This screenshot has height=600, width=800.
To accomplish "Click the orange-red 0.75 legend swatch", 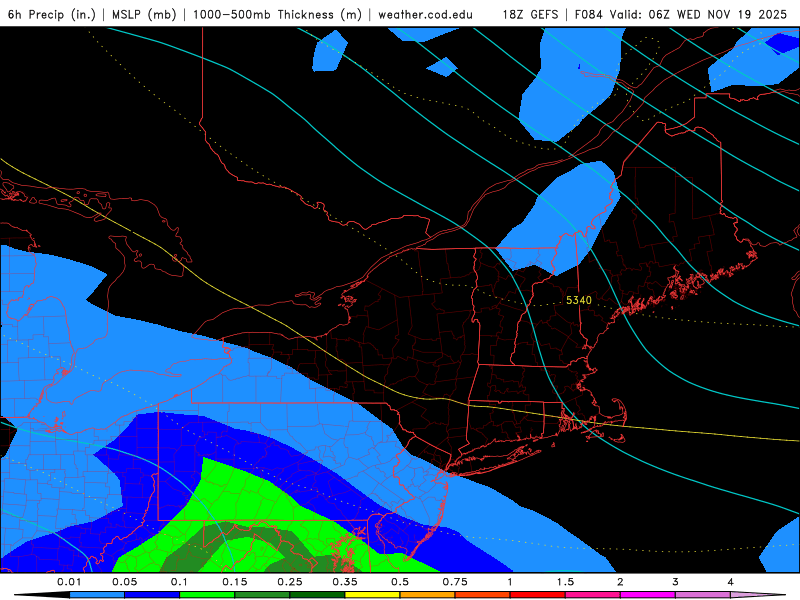I will pyautogui.click(x=483, y=595).
